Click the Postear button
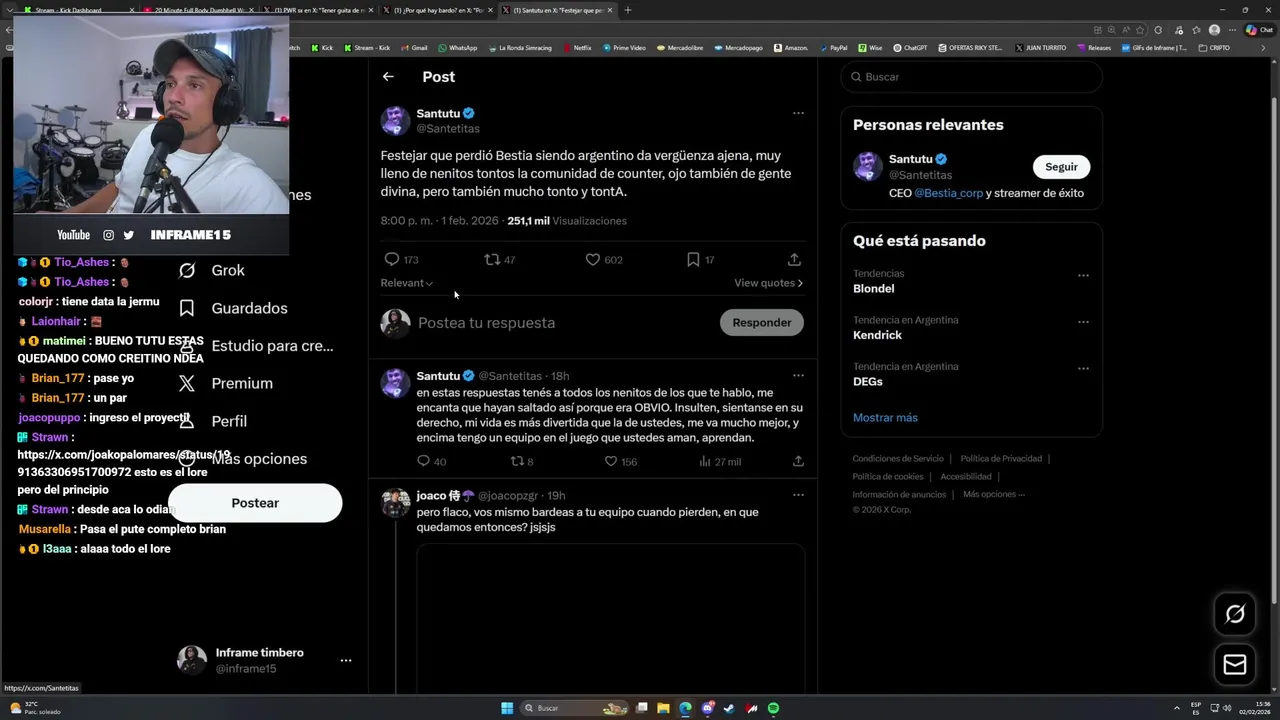The image size is (1280, 720). tap(255, 503)
